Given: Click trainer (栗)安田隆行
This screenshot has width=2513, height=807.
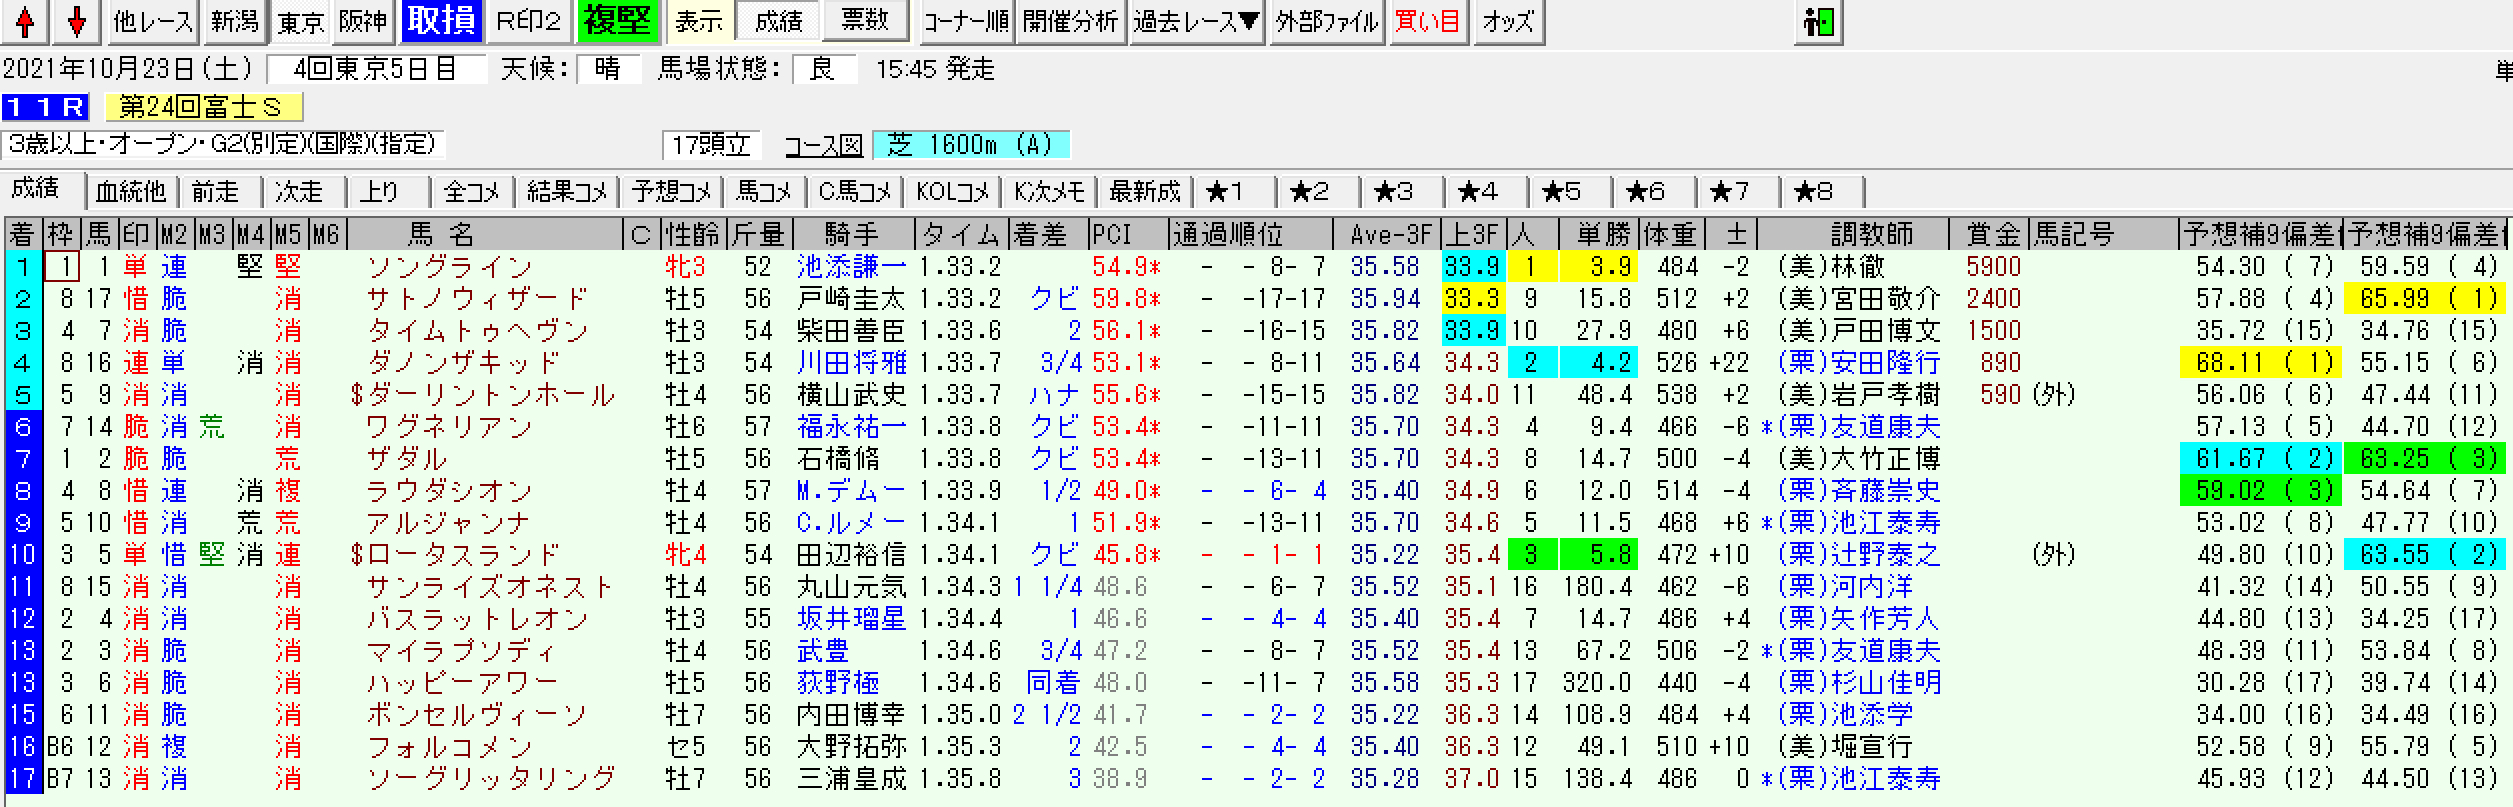Looking at the screenshot, I should click(1858, 363).
